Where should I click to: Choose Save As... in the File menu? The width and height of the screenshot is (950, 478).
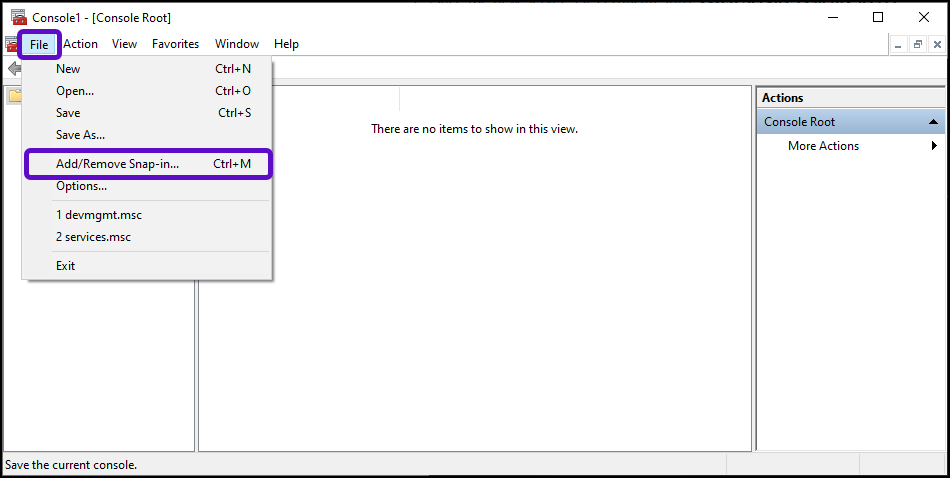pos(80,135)
